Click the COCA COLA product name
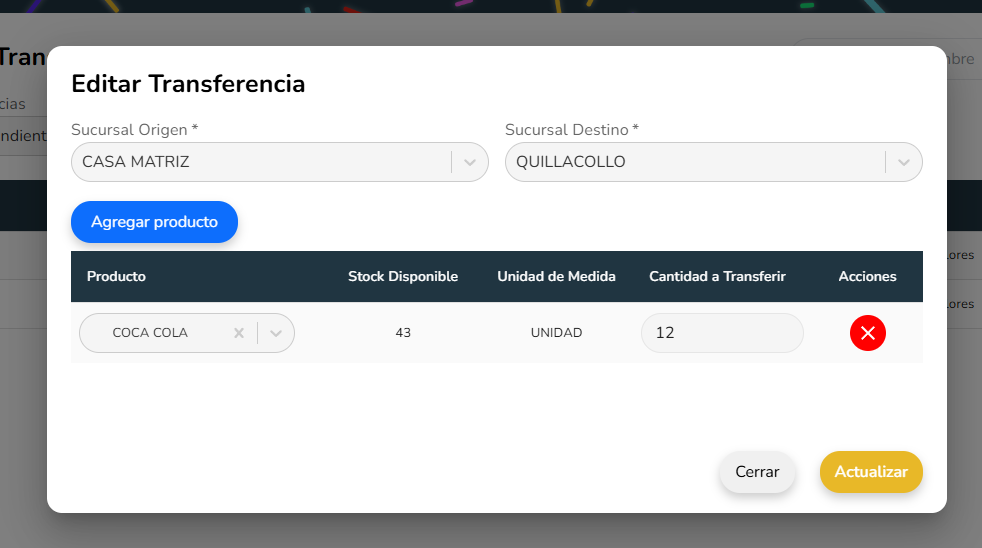The width and height of the screenshot is (982, 548). pyautogui.click(x=150, y=333)
